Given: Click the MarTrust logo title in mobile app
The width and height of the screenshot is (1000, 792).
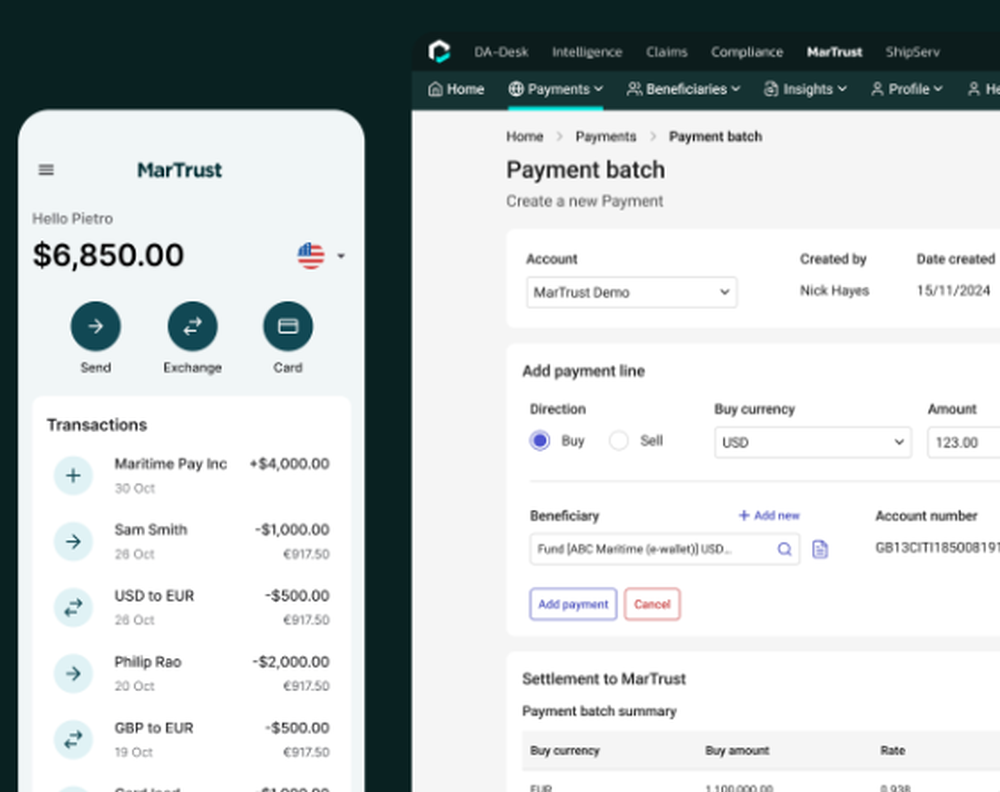Looking at the screenshot, I should click(x=180, y=170).
